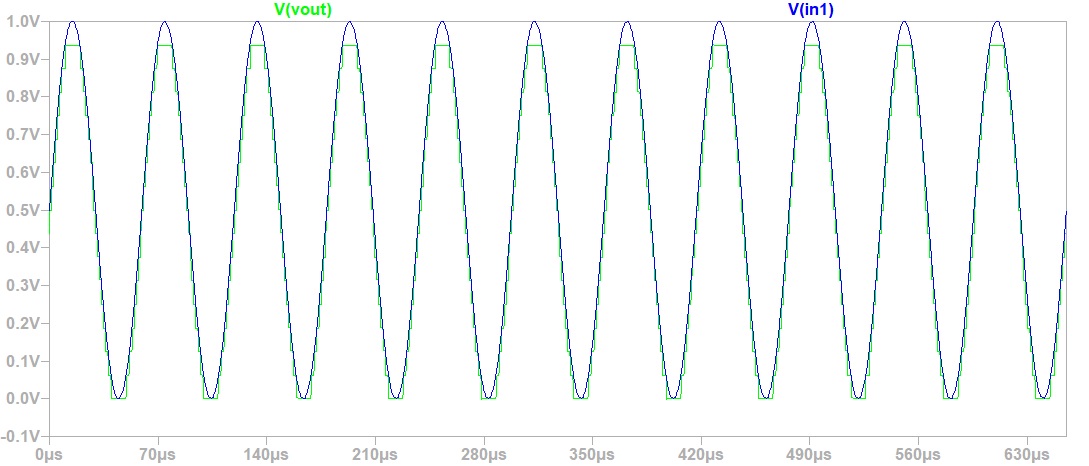
Task: Select the 0.3V vertical axis label
Action: pos(21,286)
